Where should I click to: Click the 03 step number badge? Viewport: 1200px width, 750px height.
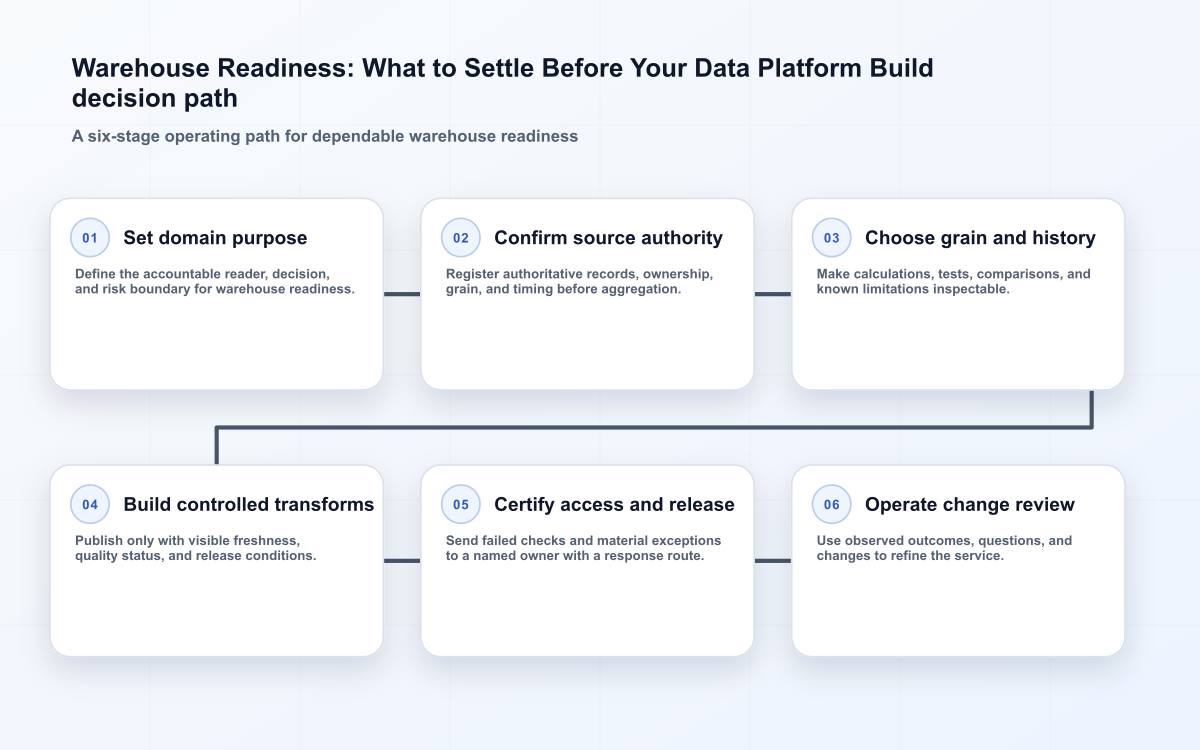832,238
